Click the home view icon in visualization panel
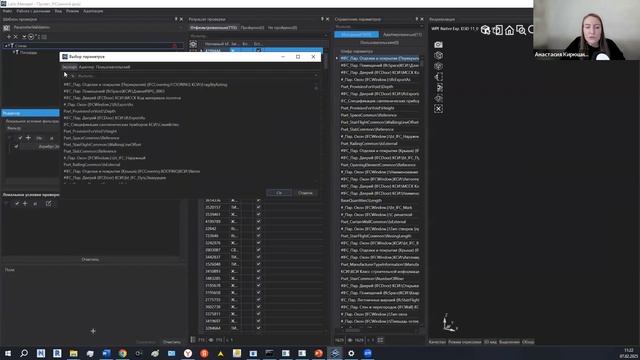 (x=509, y=30)
